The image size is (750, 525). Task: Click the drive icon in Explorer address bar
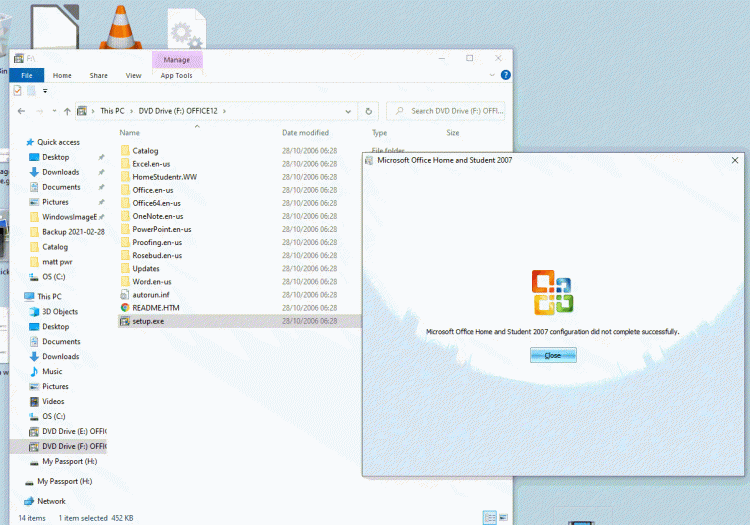(82, 111)
